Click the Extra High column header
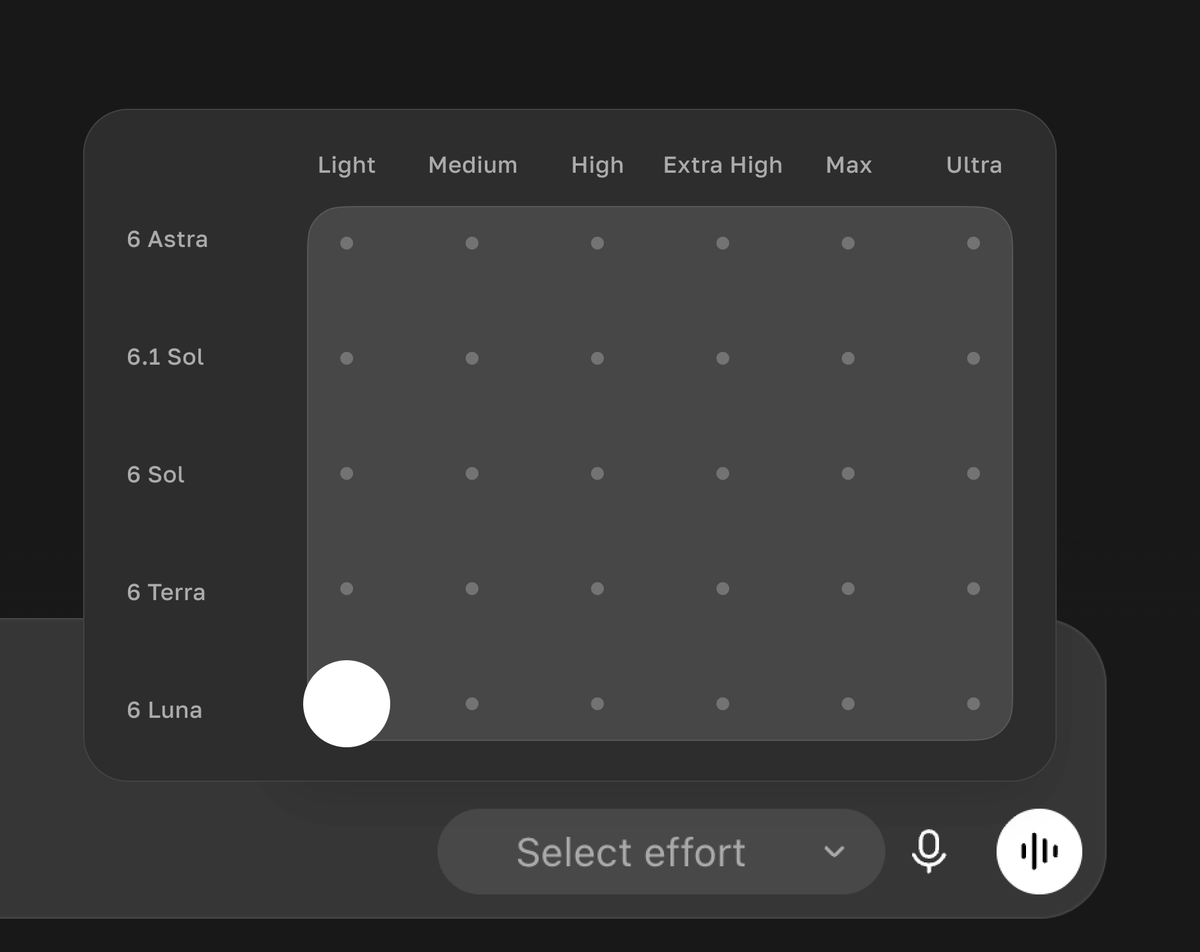 [723, 166]
